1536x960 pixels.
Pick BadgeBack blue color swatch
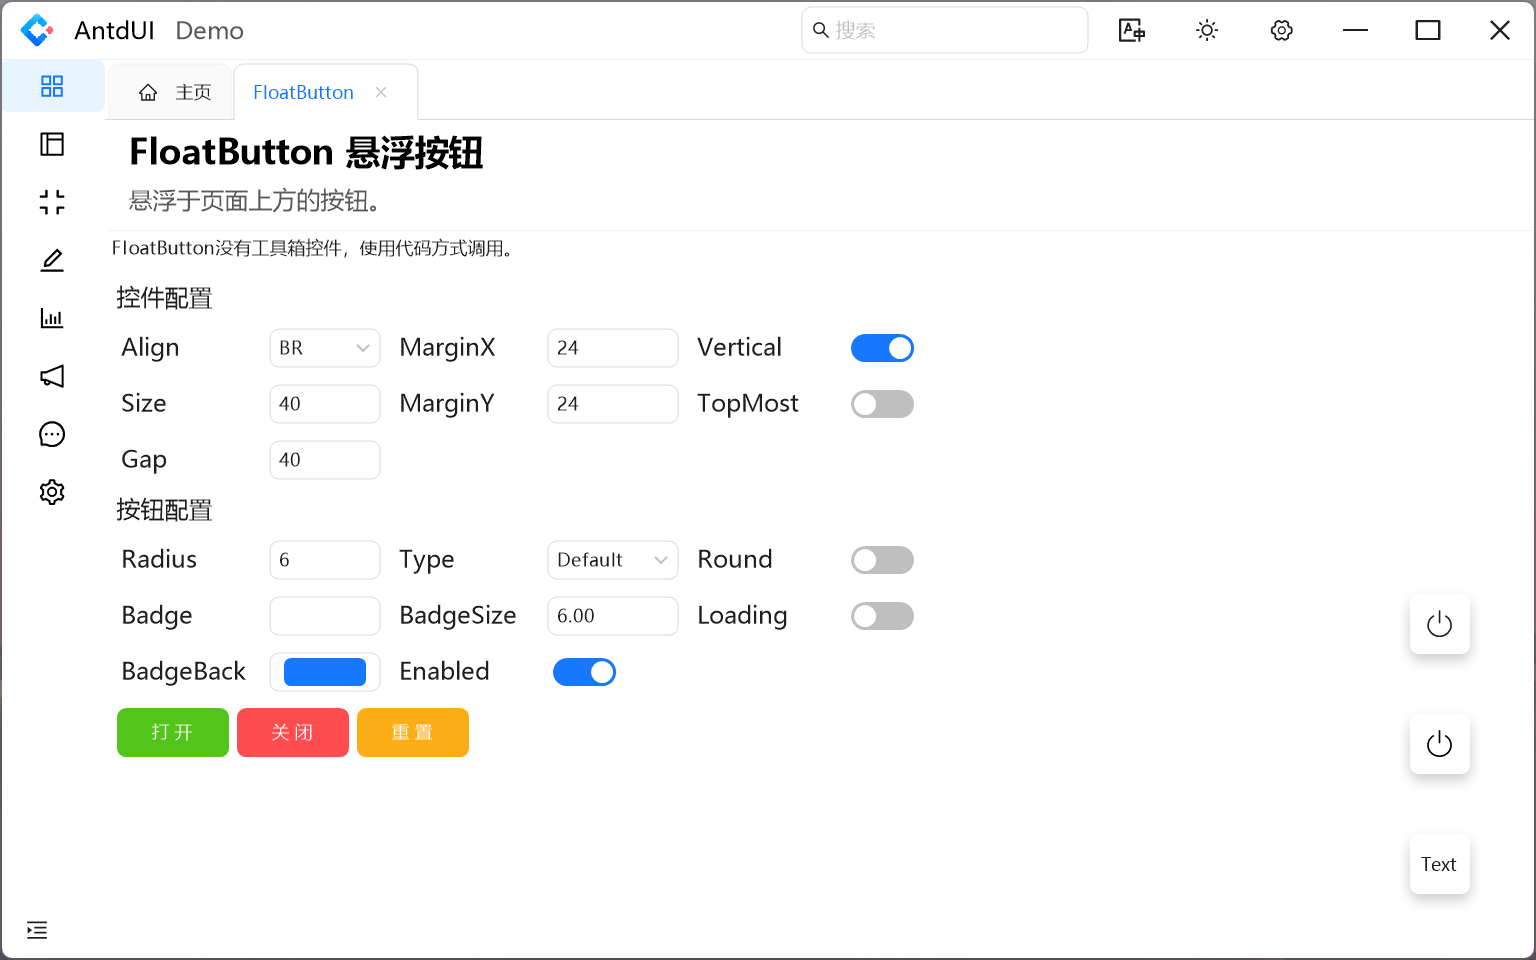point(325,672)
